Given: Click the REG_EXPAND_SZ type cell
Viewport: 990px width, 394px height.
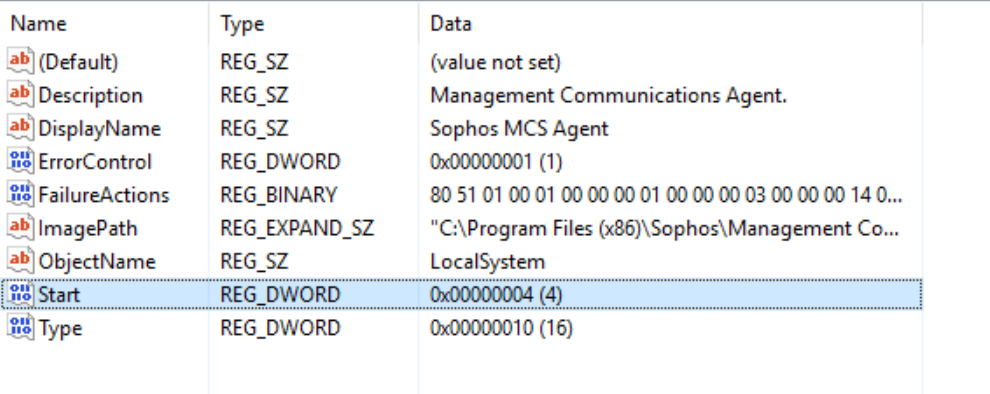Looking at the screenshot, I should 297,228.
